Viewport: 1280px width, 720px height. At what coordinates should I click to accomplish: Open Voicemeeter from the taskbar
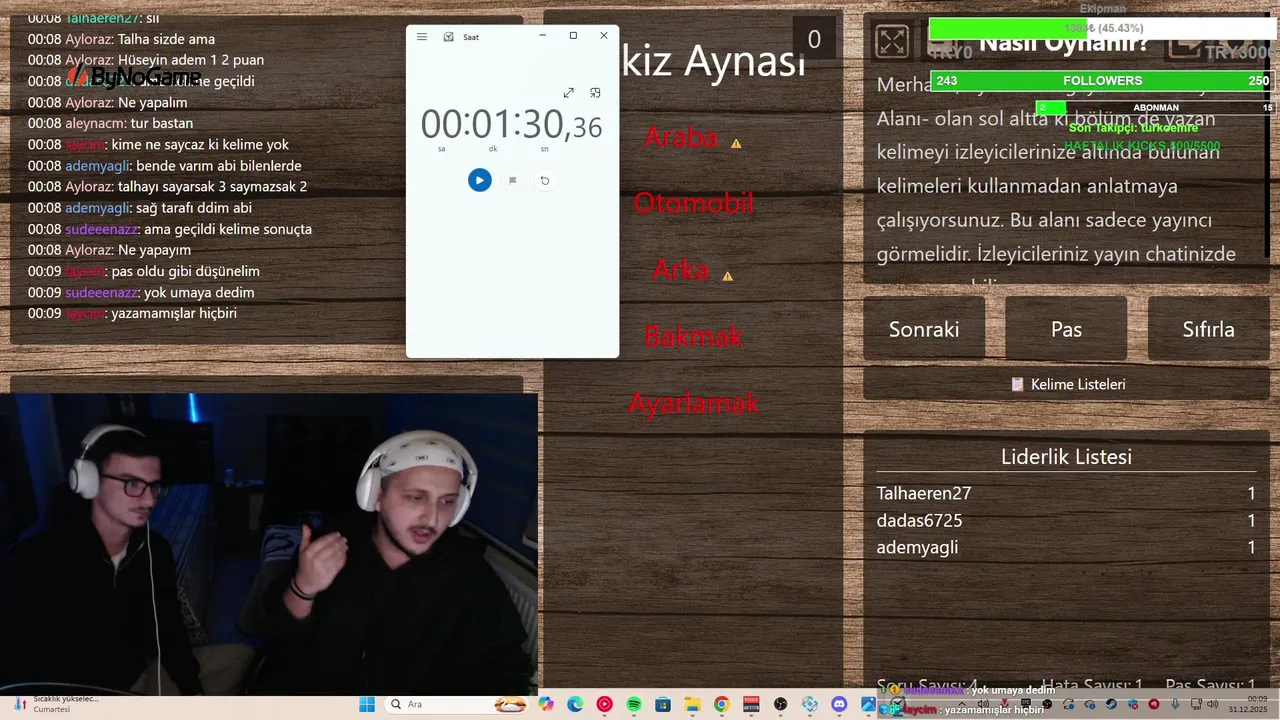751,704
